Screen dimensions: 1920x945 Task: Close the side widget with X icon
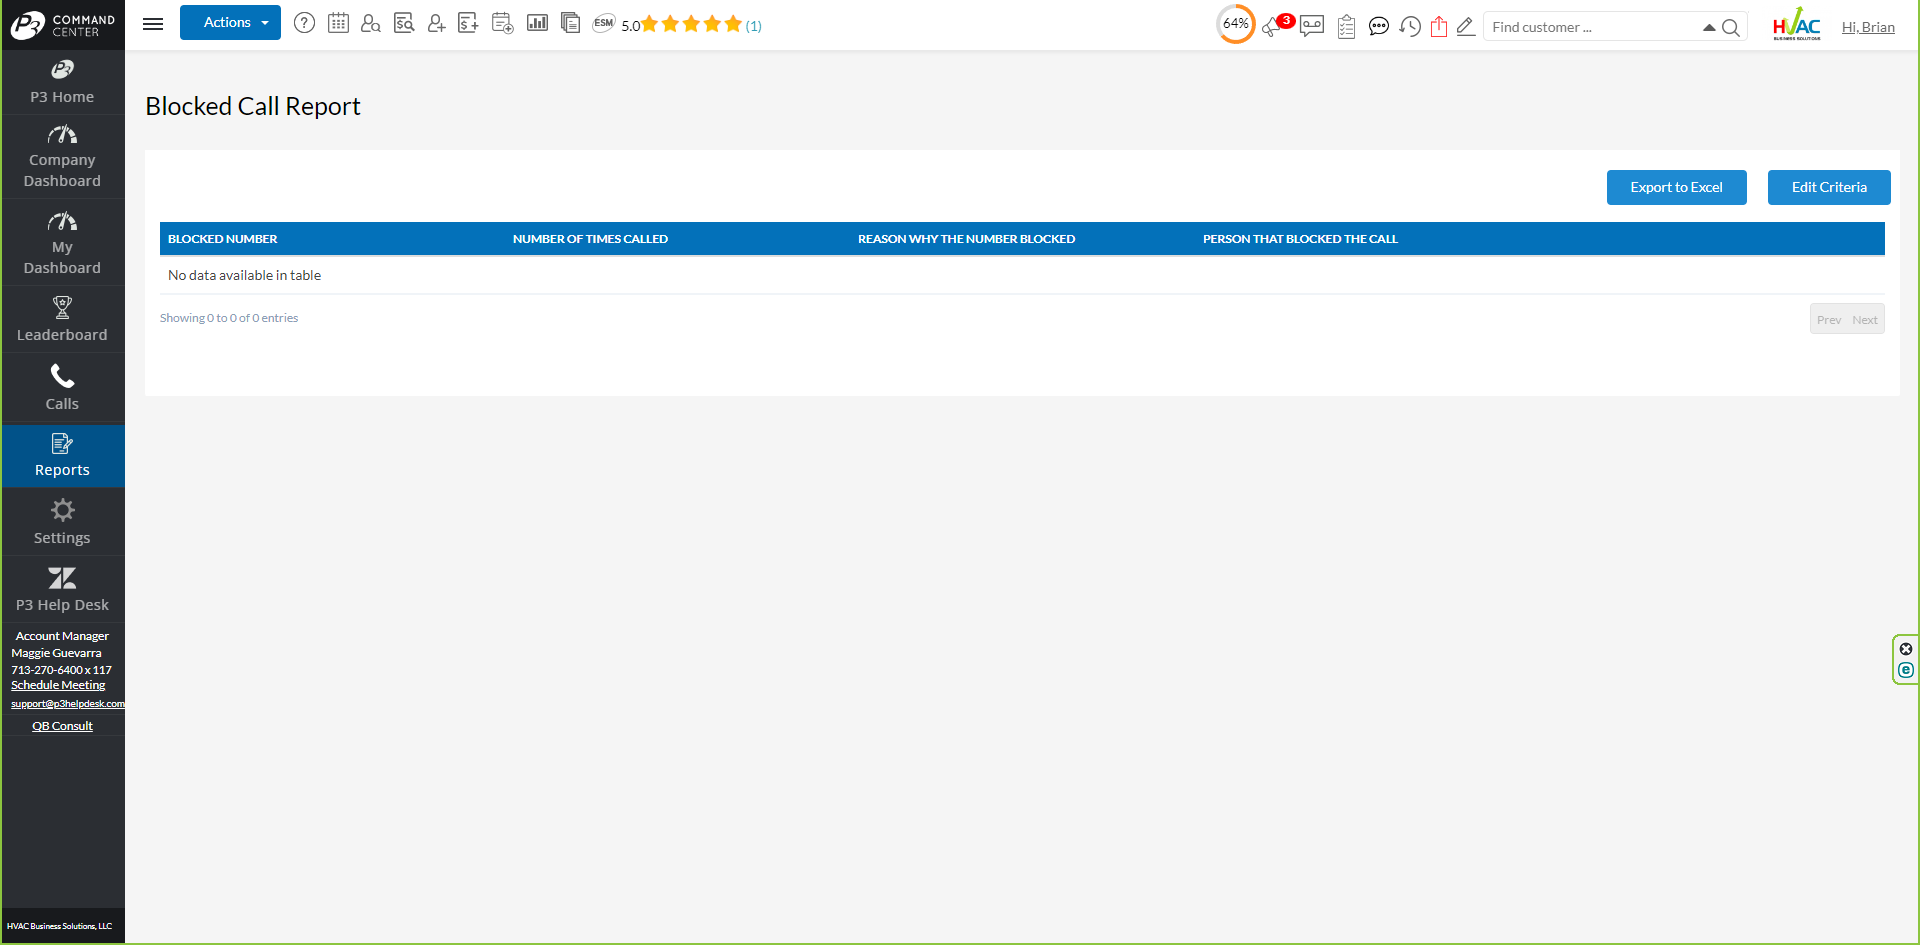click(1906, 649)
